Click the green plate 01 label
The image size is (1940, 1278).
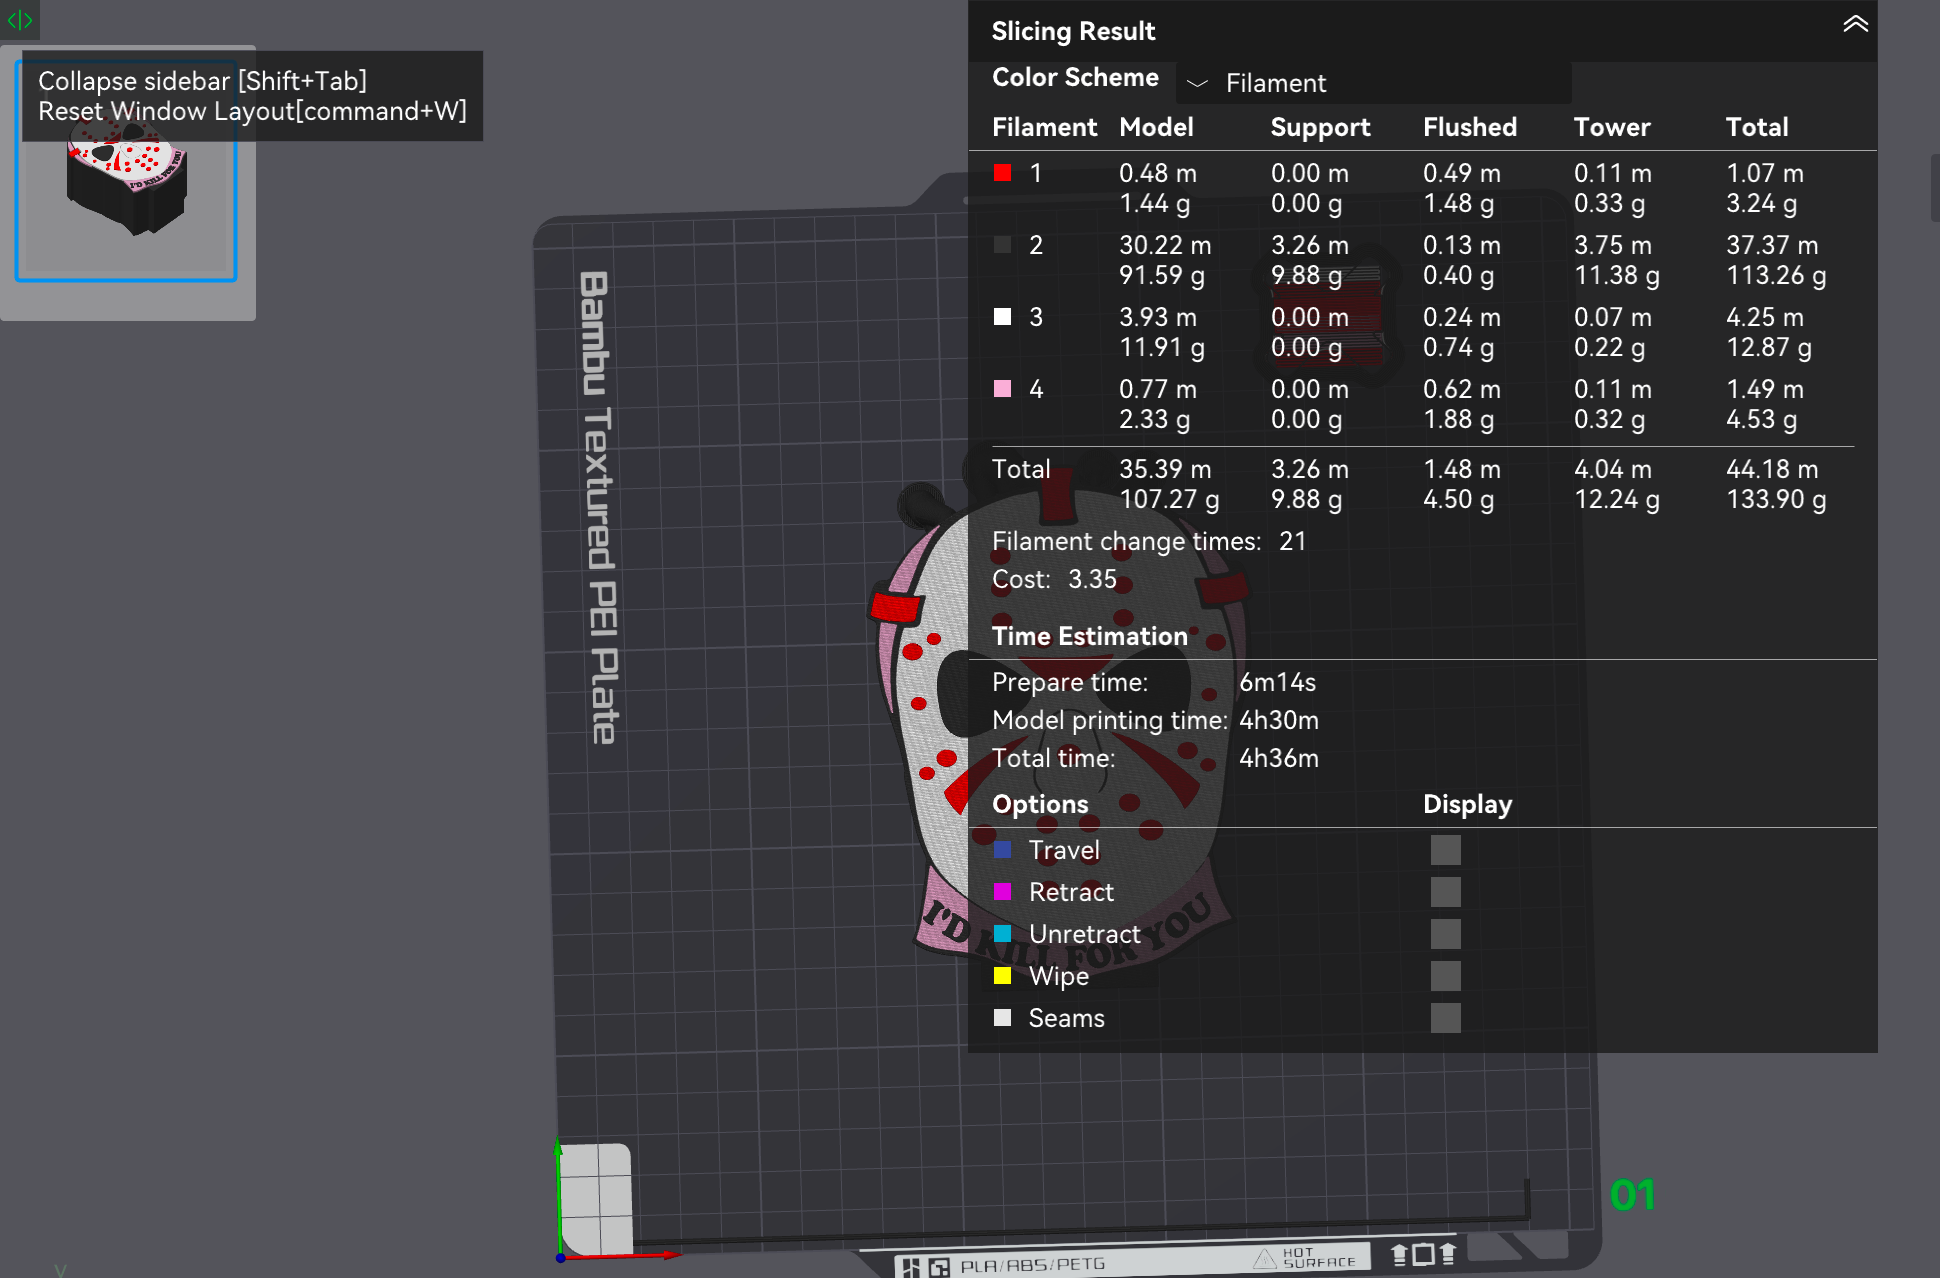click(x=1632, y=1195)
